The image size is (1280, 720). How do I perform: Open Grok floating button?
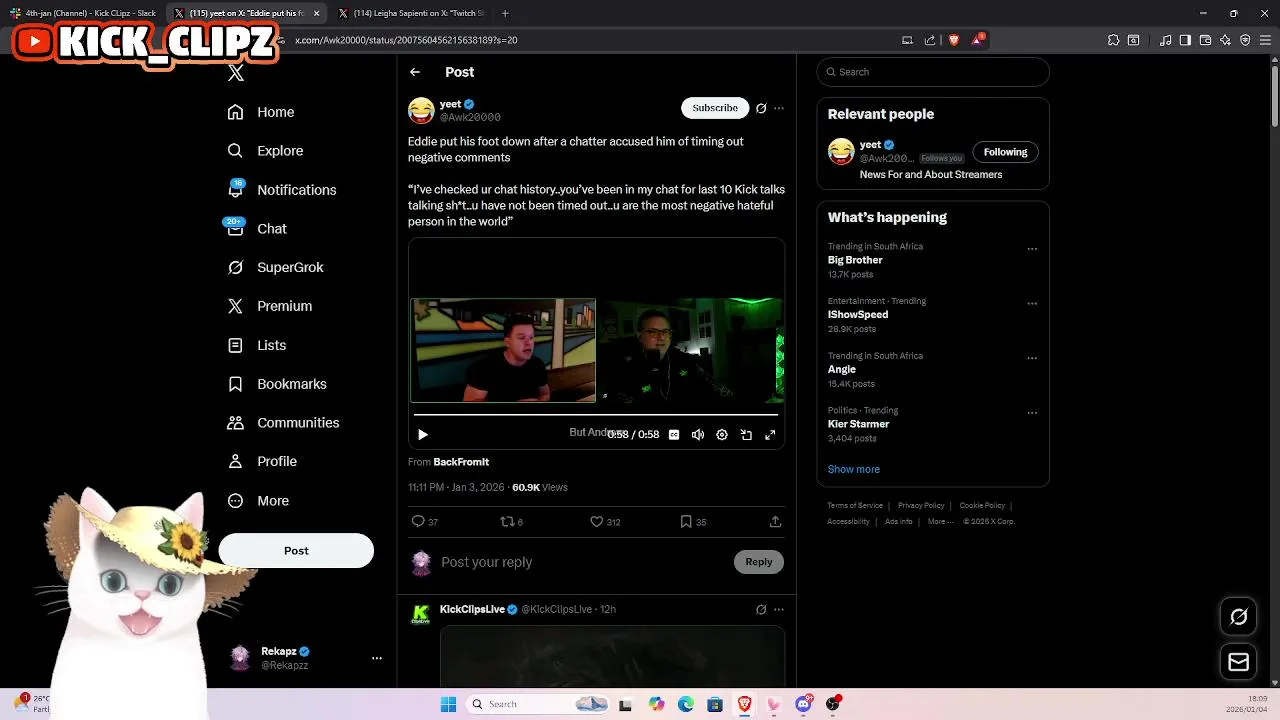(x=1238, y=617)
